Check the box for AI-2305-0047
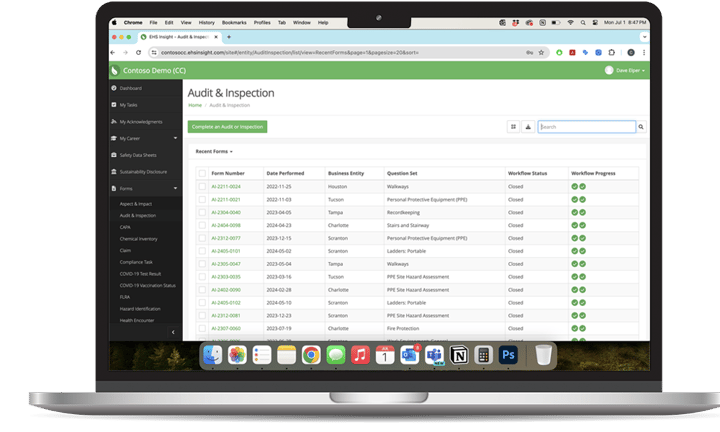Screen dimensions: 720x432 [x=202, y=264]
